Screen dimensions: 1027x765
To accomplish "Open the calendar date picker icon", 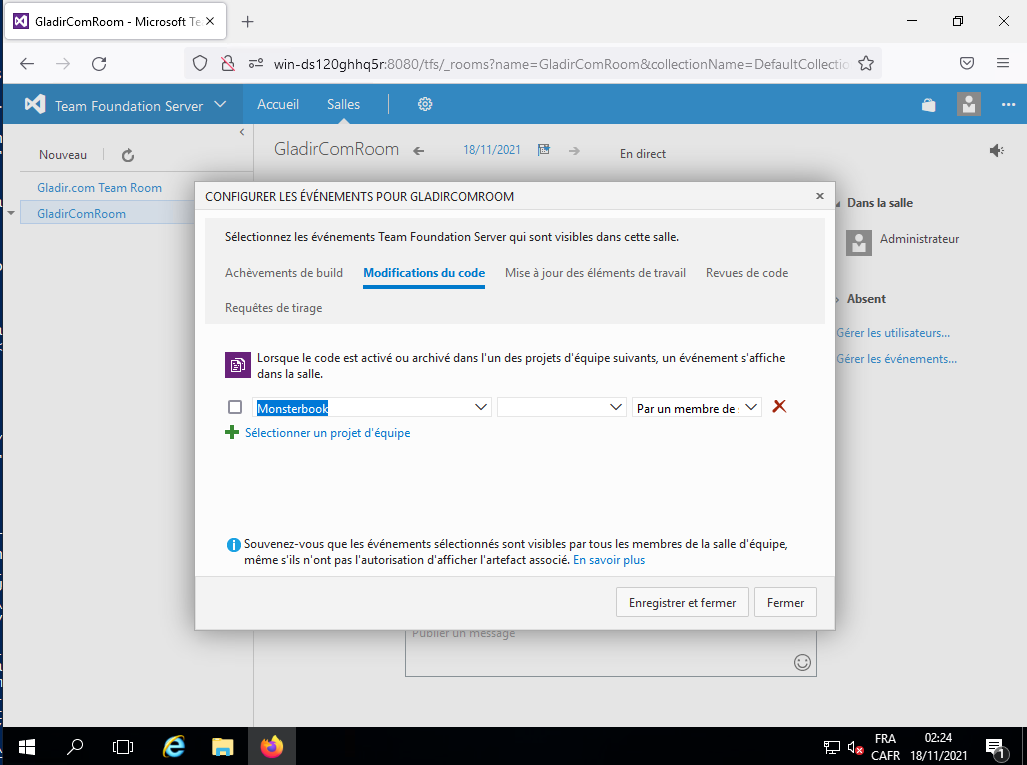I will click(x=544, y=150).
